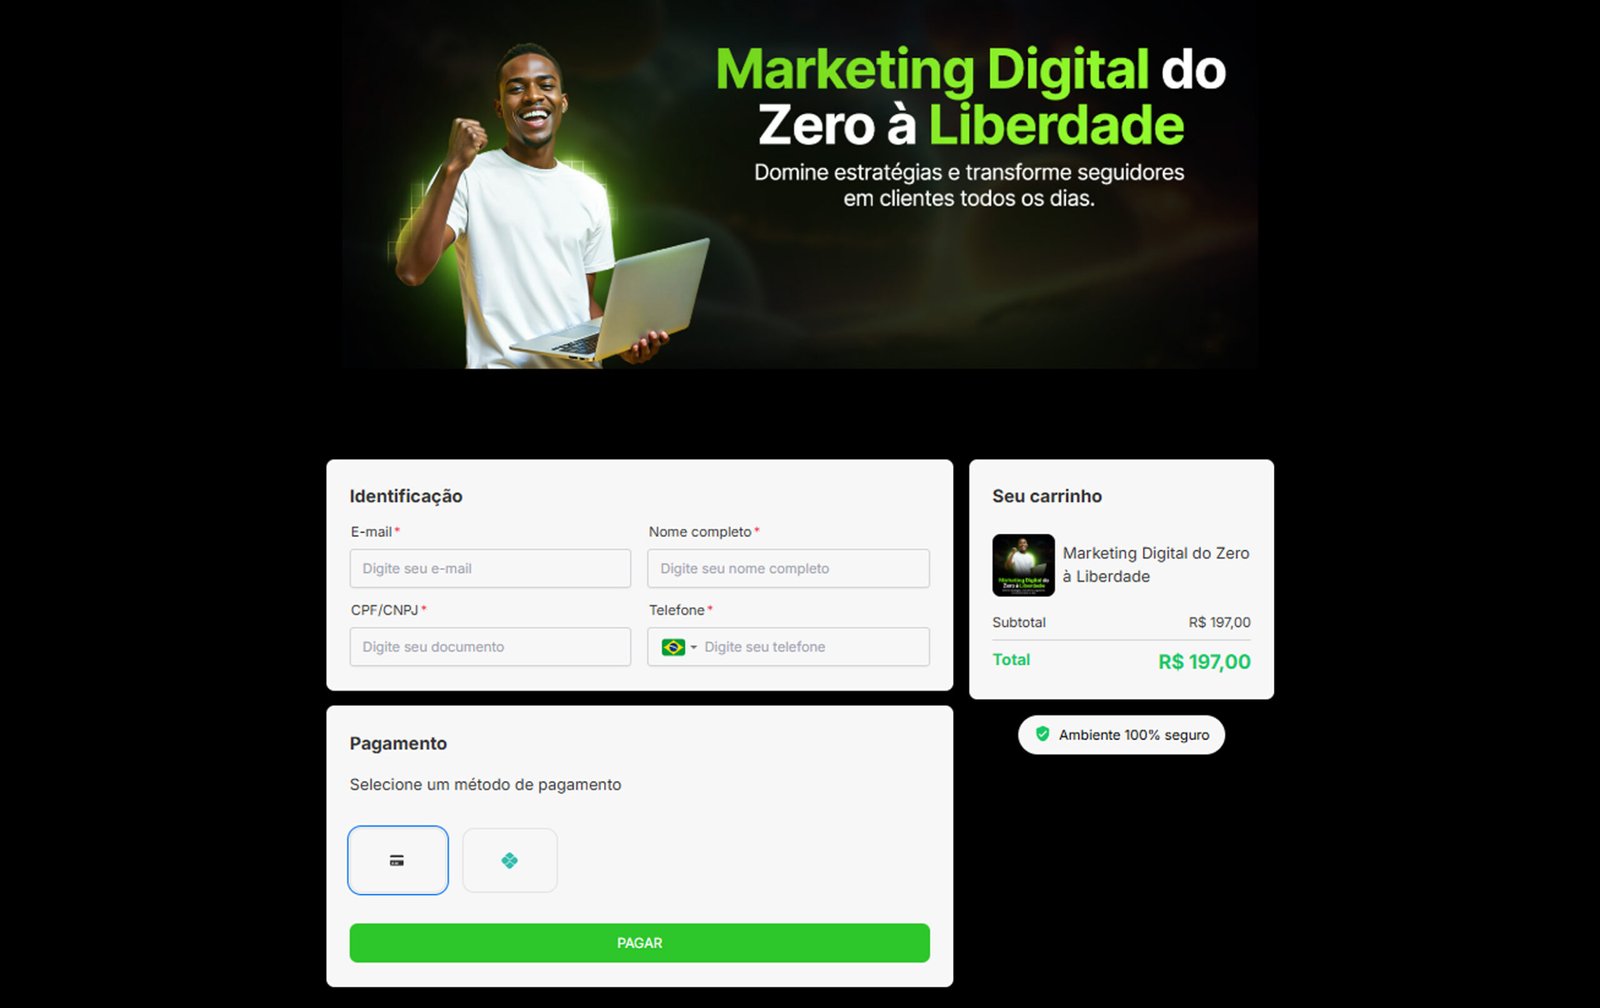The width and height of the screenshot is (1600, 1008).
Task: Open the phone country code dropdown arrow
Action: 694,647
